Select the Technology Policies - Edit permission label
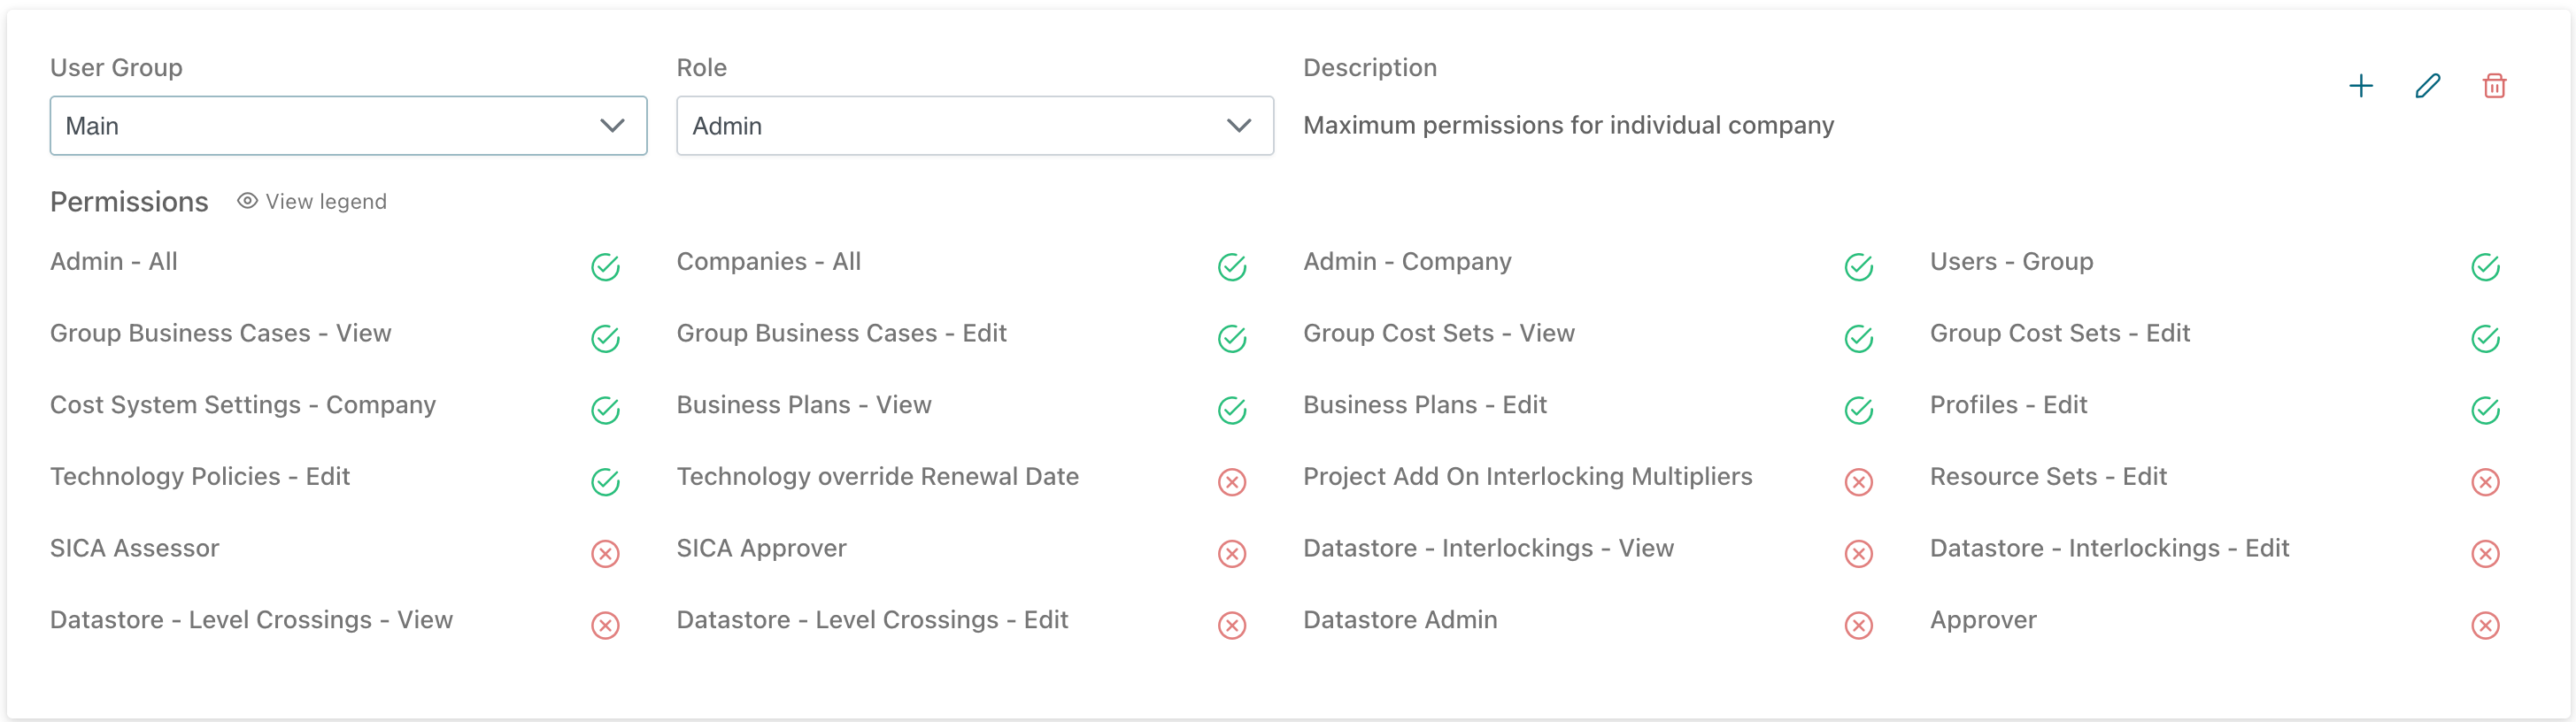Screen dimensions: 2576x722 200,476
